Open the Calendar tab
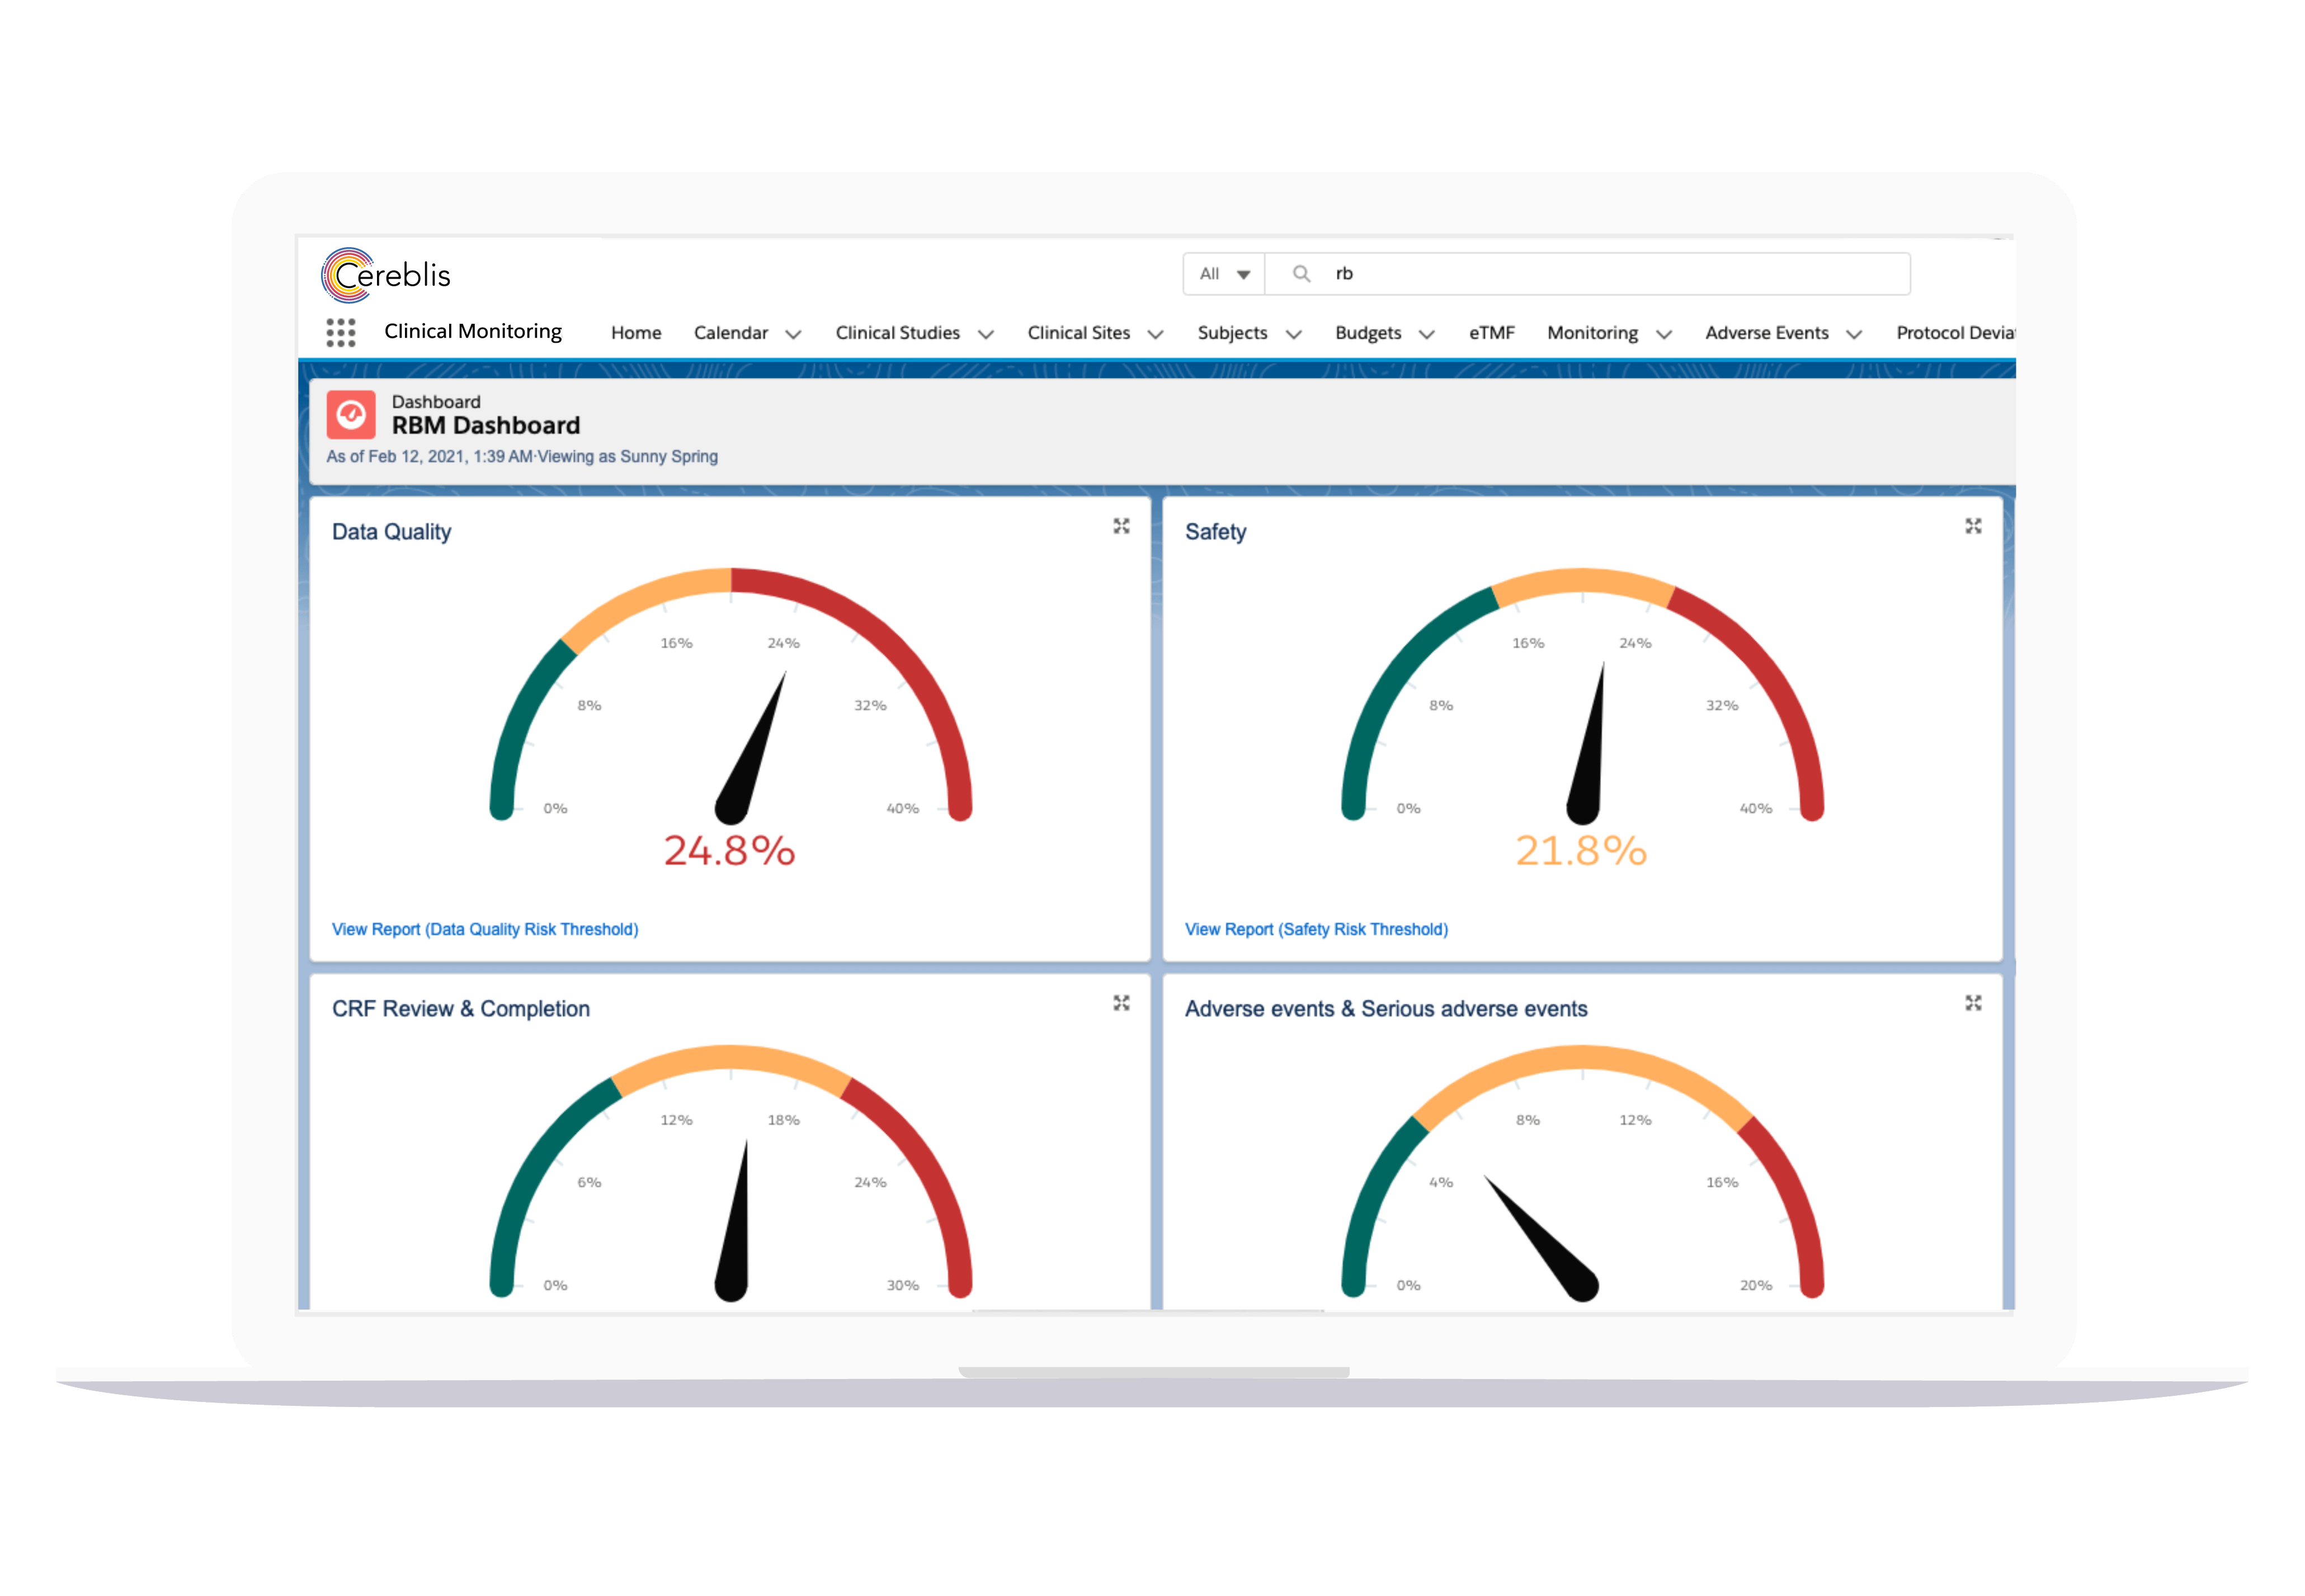Screen dimensions: 2305x1596 (730, 333)
